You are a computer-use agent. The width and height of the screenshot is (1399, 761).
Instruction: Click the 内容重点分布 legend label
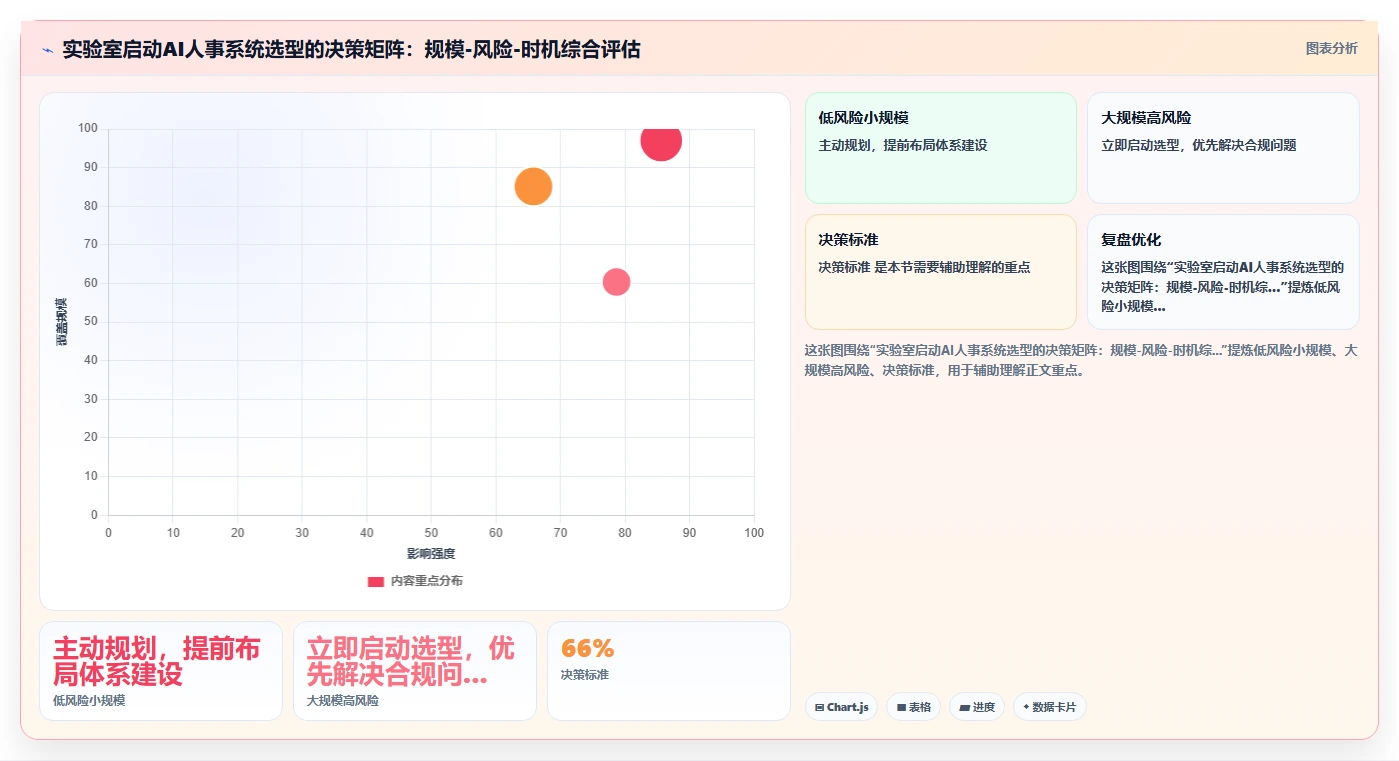tap(426, 581)
